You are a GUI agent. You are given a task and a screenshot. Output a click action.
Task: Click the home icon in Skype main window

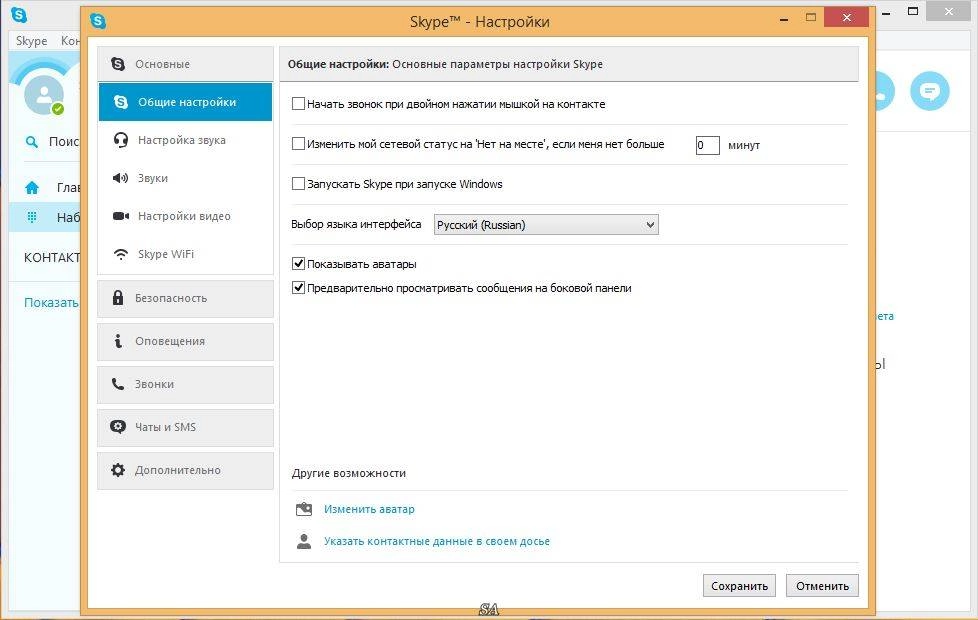32,187
